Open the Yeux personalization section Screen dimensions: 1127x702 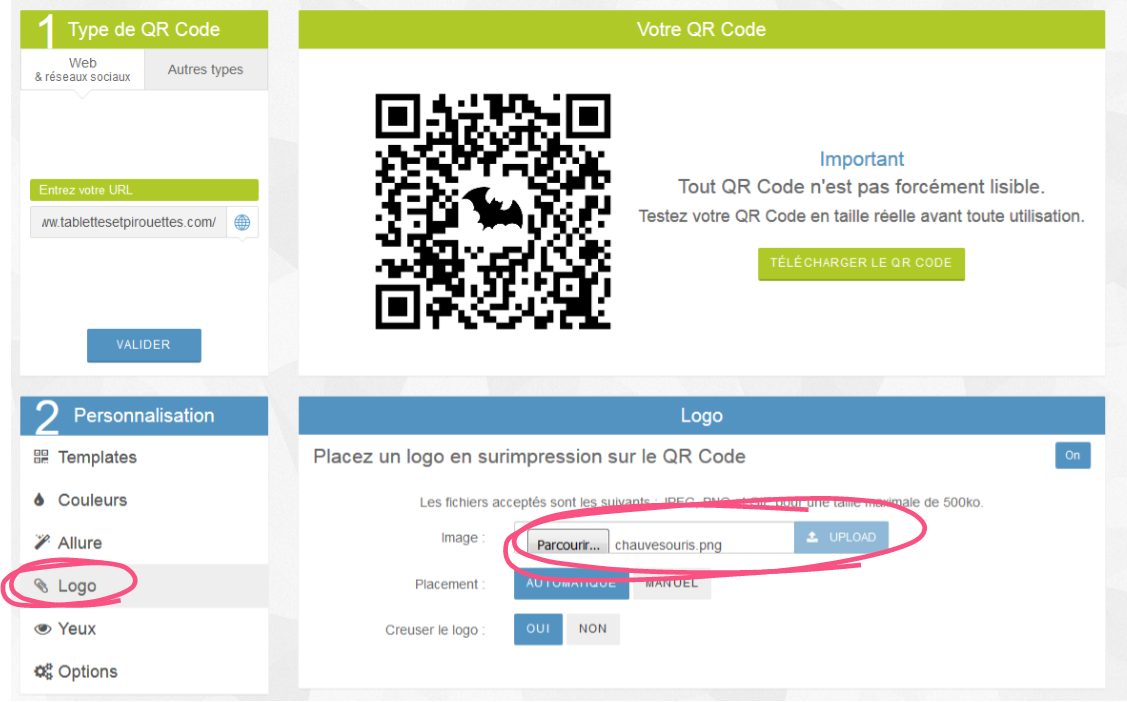pos(144,629)
